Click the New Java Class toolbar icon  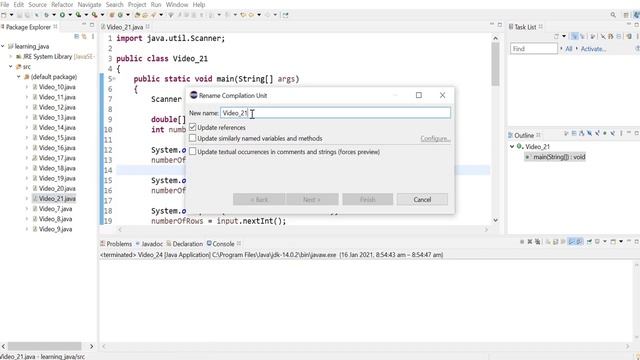[120, 15]
